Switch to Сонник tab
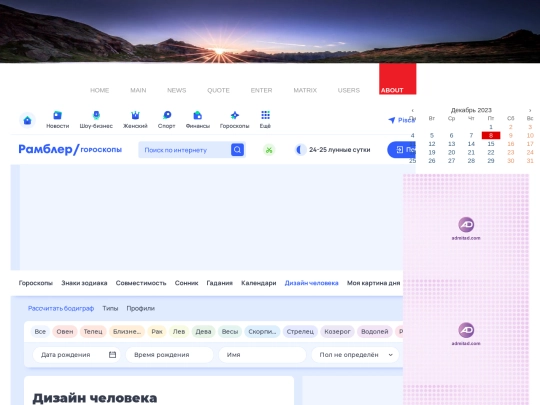 coord(186,283)
